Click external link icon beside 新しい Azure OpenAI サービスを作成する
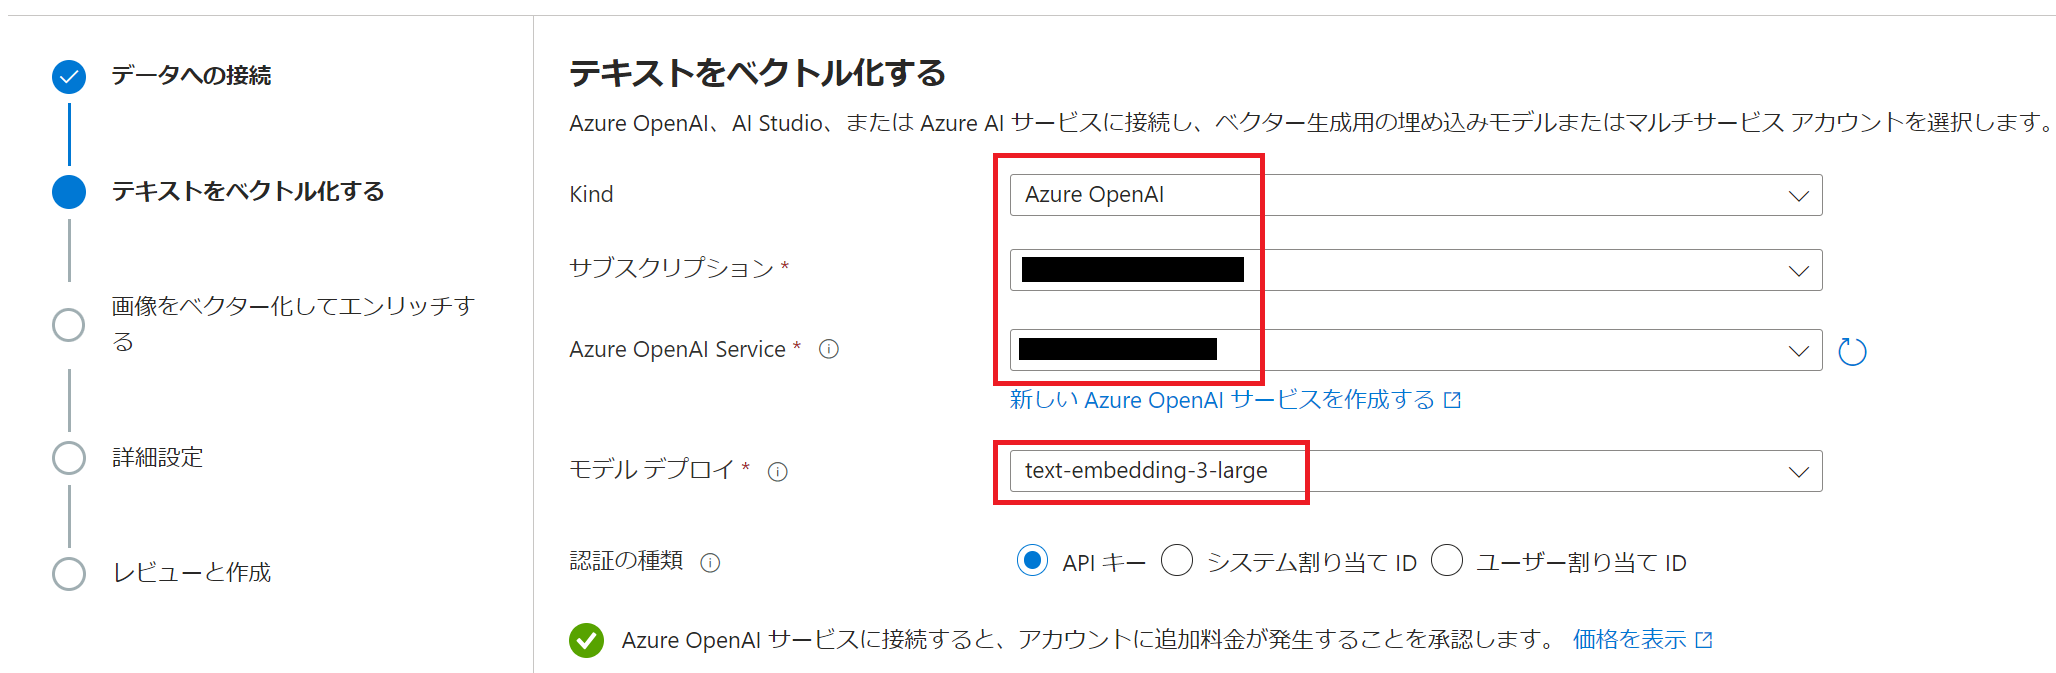The height and width of the screenshot is (673, 2056). tap(1452, 400)
